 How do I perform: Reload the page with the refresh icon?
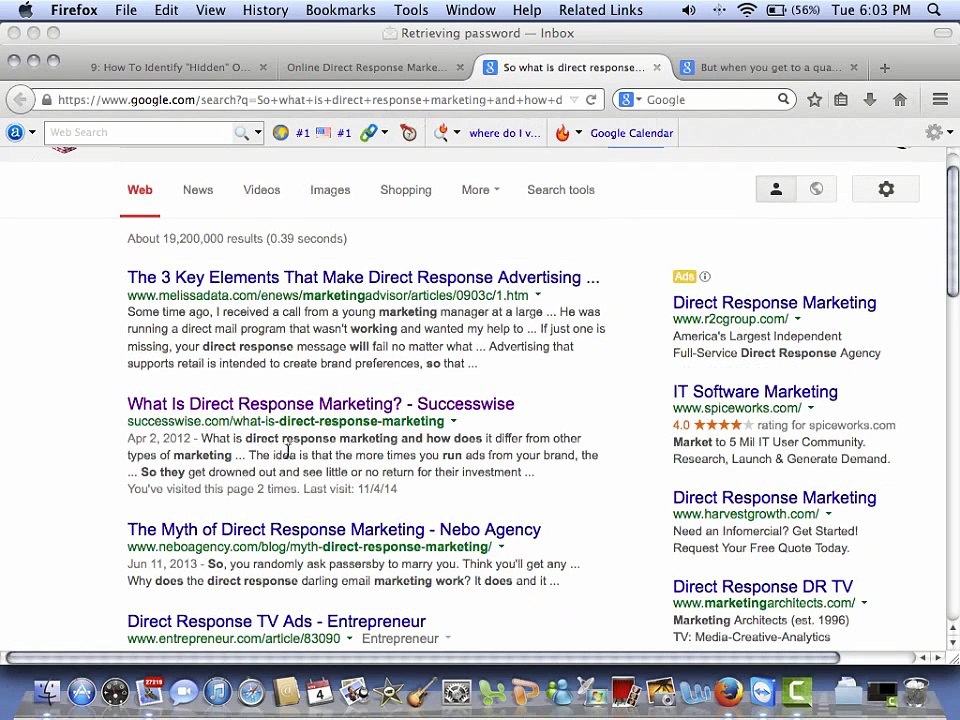[x=591, y=100]
